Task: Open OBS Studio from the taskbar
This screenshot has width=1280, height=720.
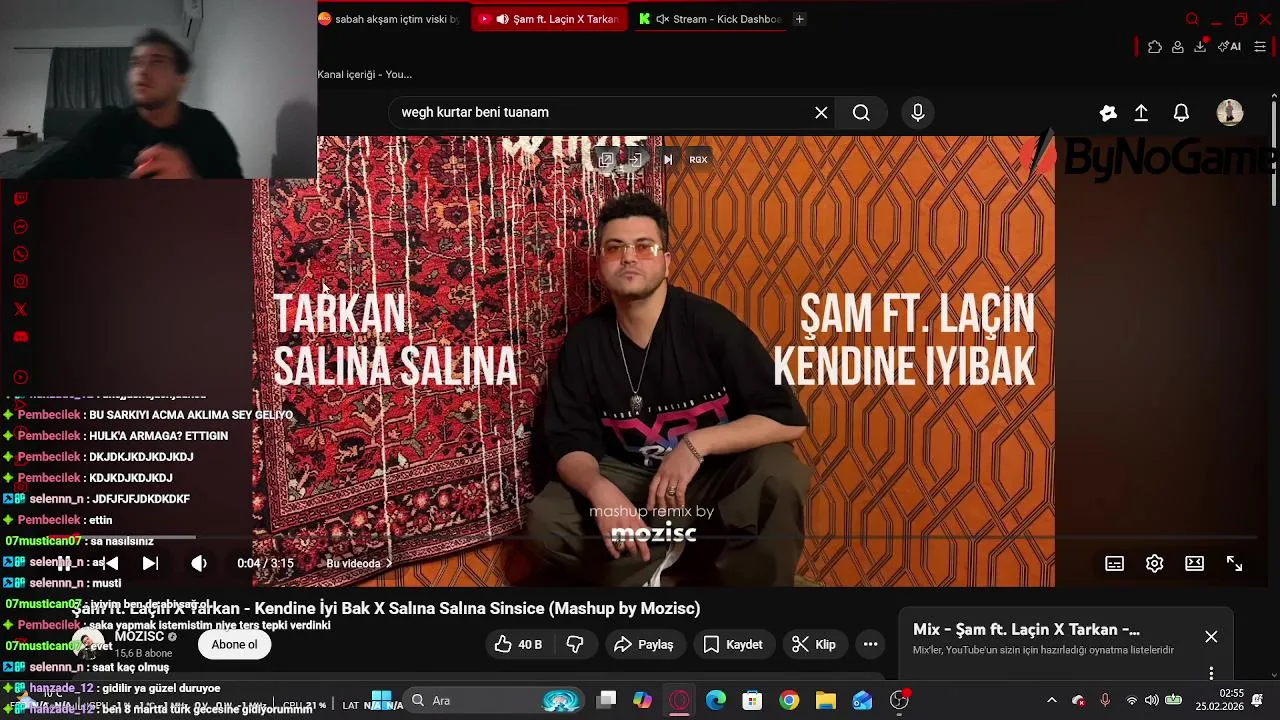Action: point(899,701)
